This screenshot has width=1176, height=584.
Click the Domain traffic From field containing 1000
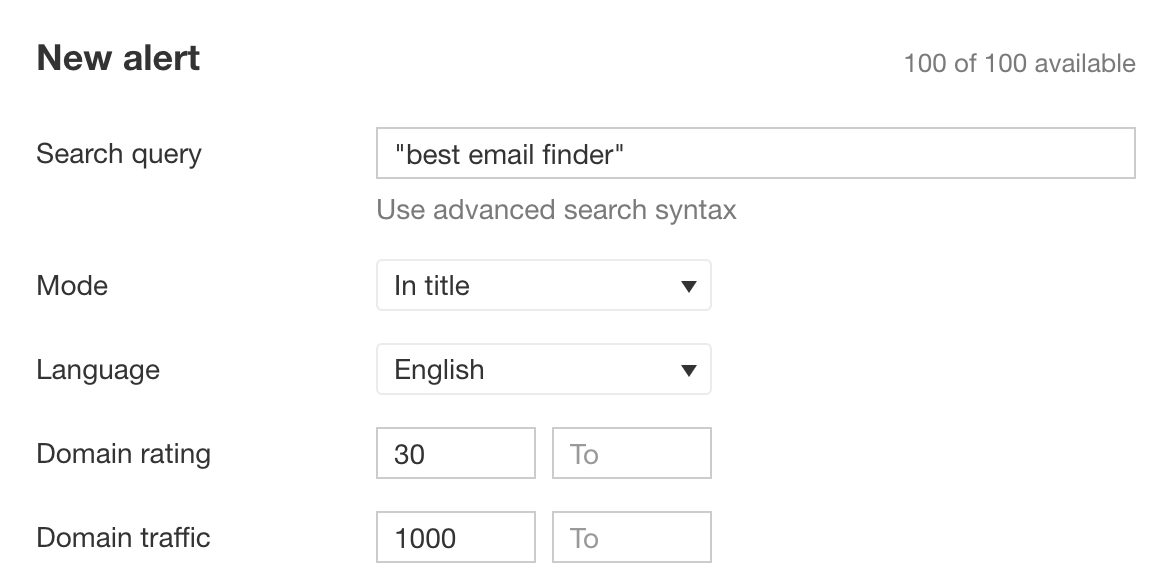[455, 537]
